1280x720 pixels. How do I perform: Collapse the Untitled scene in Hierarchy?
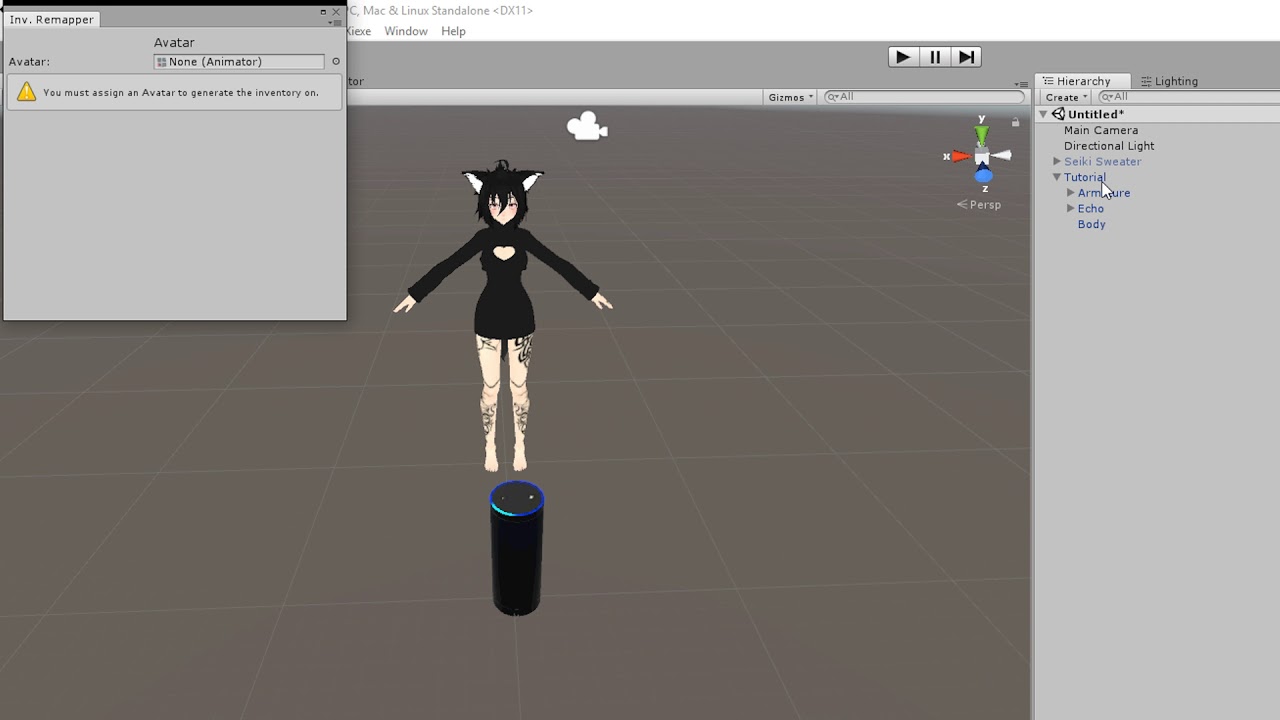point(1043,115)
